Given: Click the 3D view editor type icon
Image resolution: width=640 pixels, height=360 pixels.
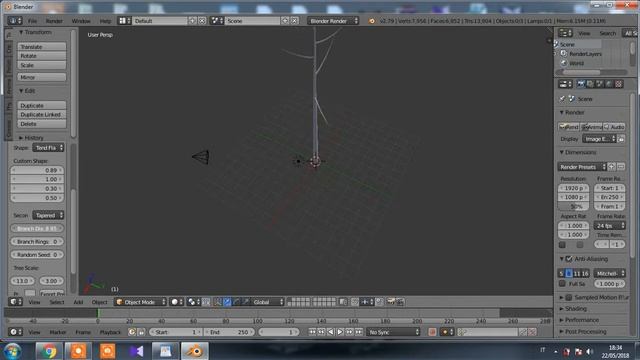Looking at the screenshot, I should [16, 302].
